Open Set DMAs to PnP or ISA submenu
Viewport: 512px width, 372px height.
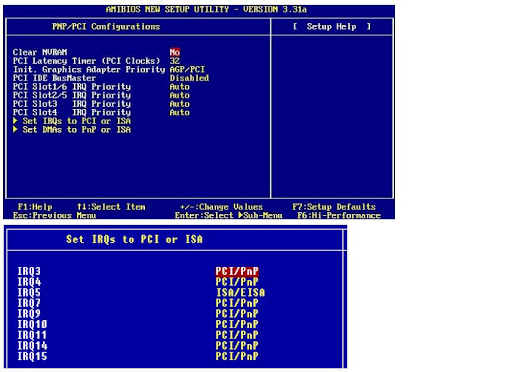point(77,130)
